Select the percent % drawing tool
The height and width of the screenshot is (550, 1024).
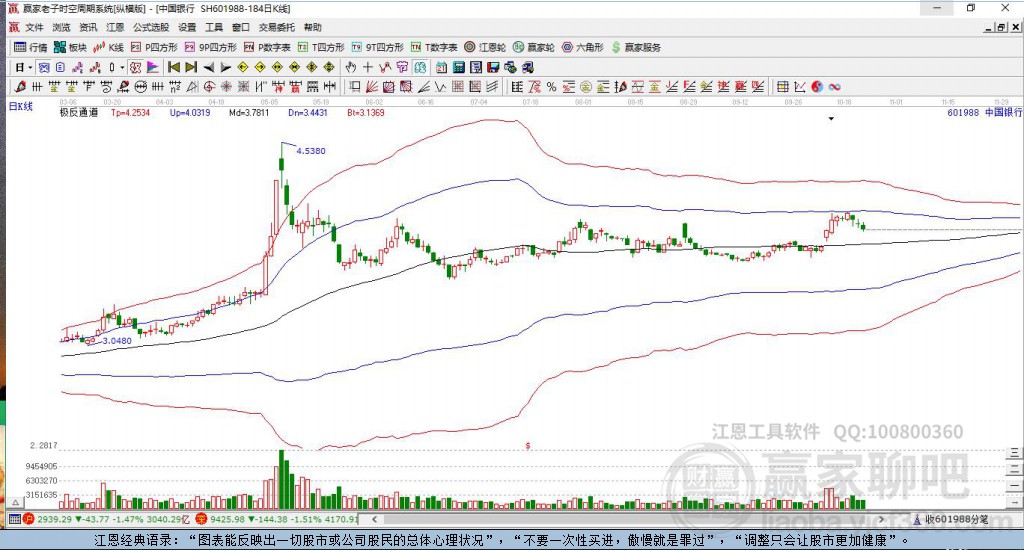551,87
